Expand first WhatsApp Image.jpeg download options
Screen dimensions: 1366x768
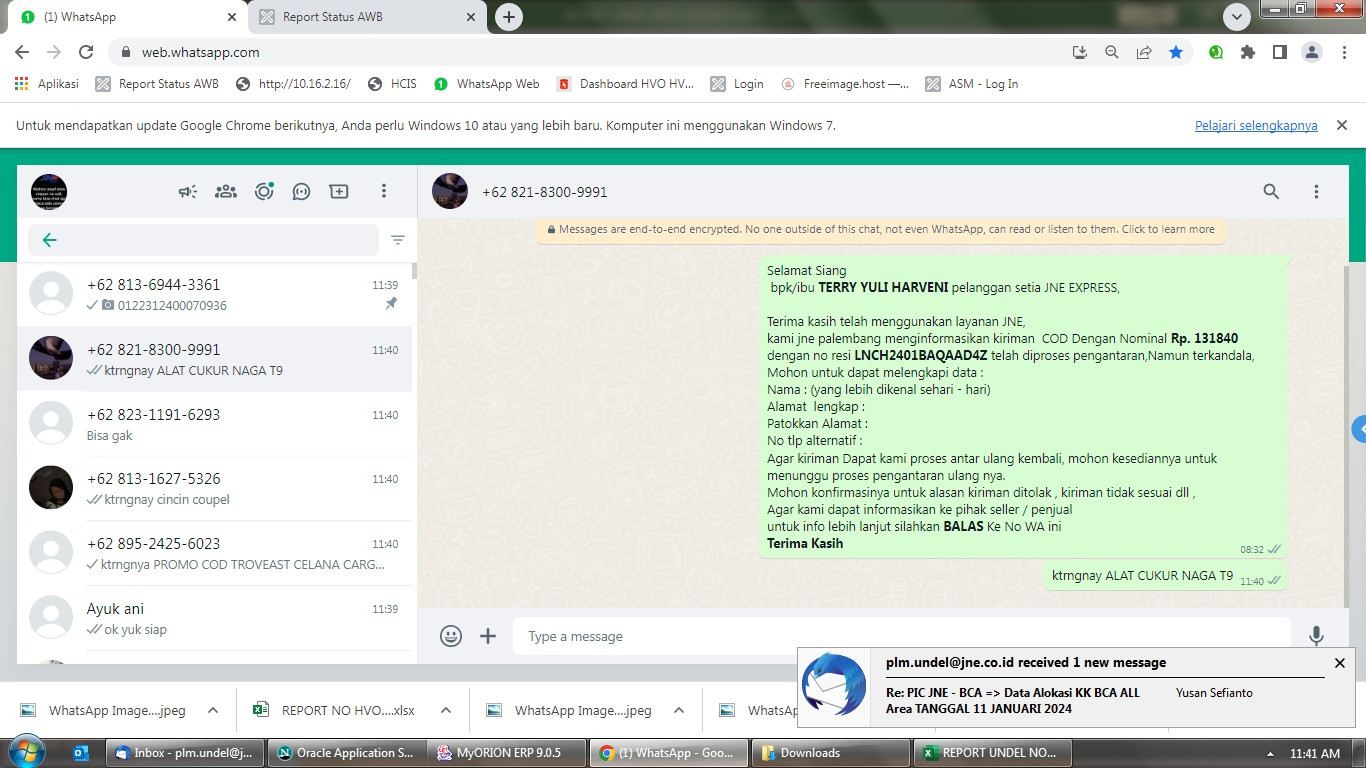(x=212, y=710)
